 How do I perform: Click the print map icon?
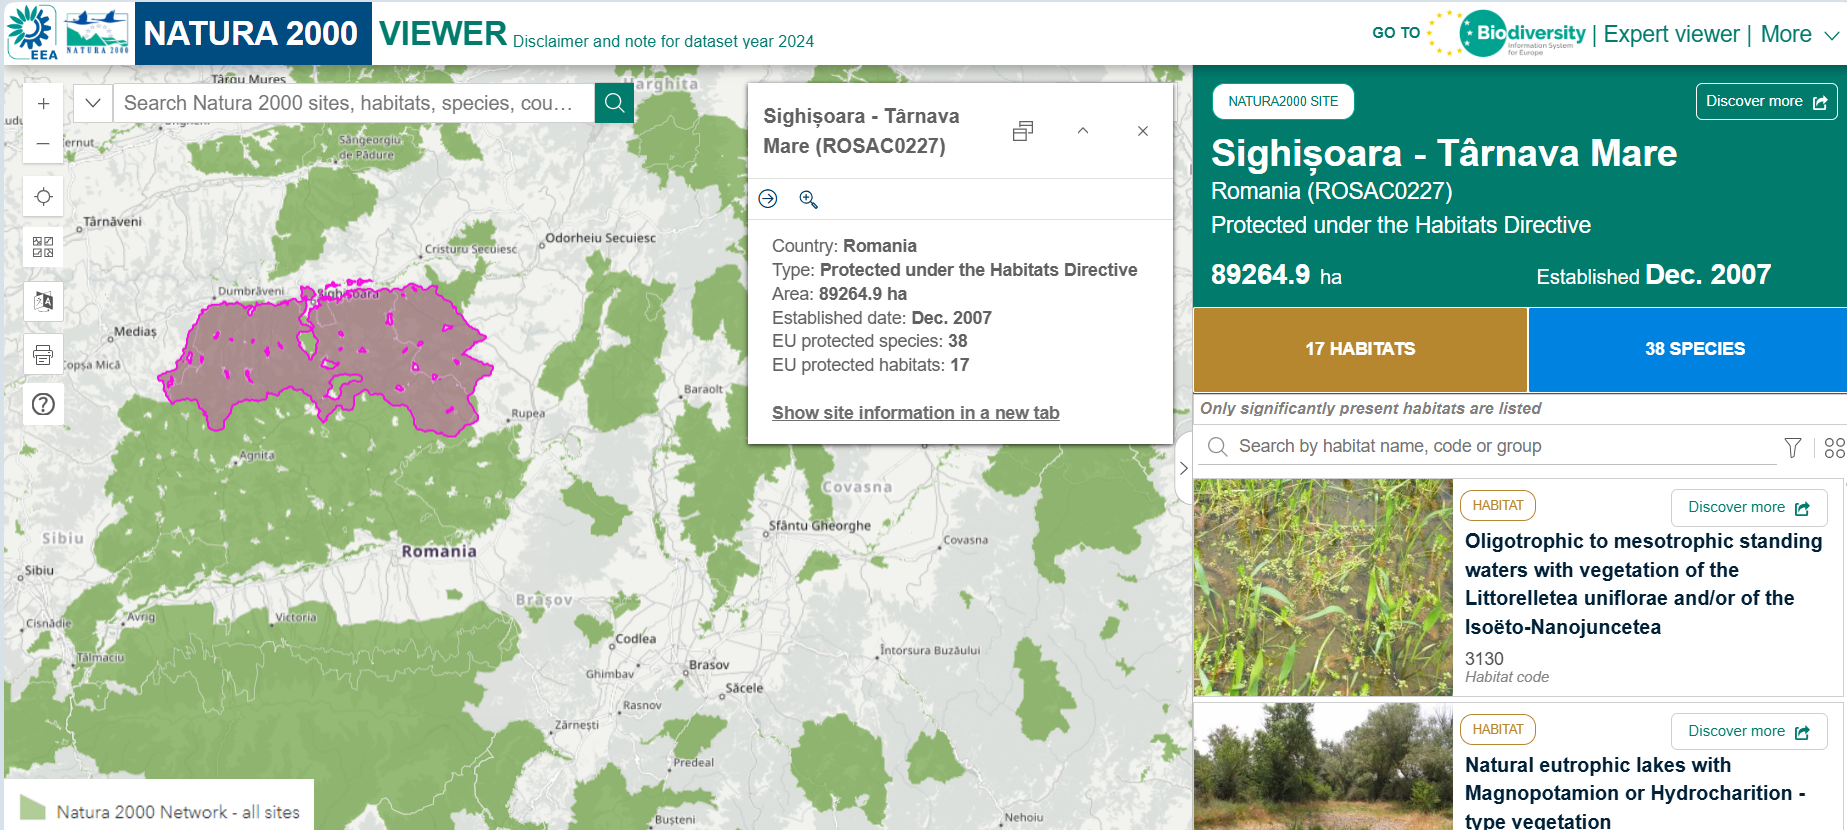(x=43, y=355)
